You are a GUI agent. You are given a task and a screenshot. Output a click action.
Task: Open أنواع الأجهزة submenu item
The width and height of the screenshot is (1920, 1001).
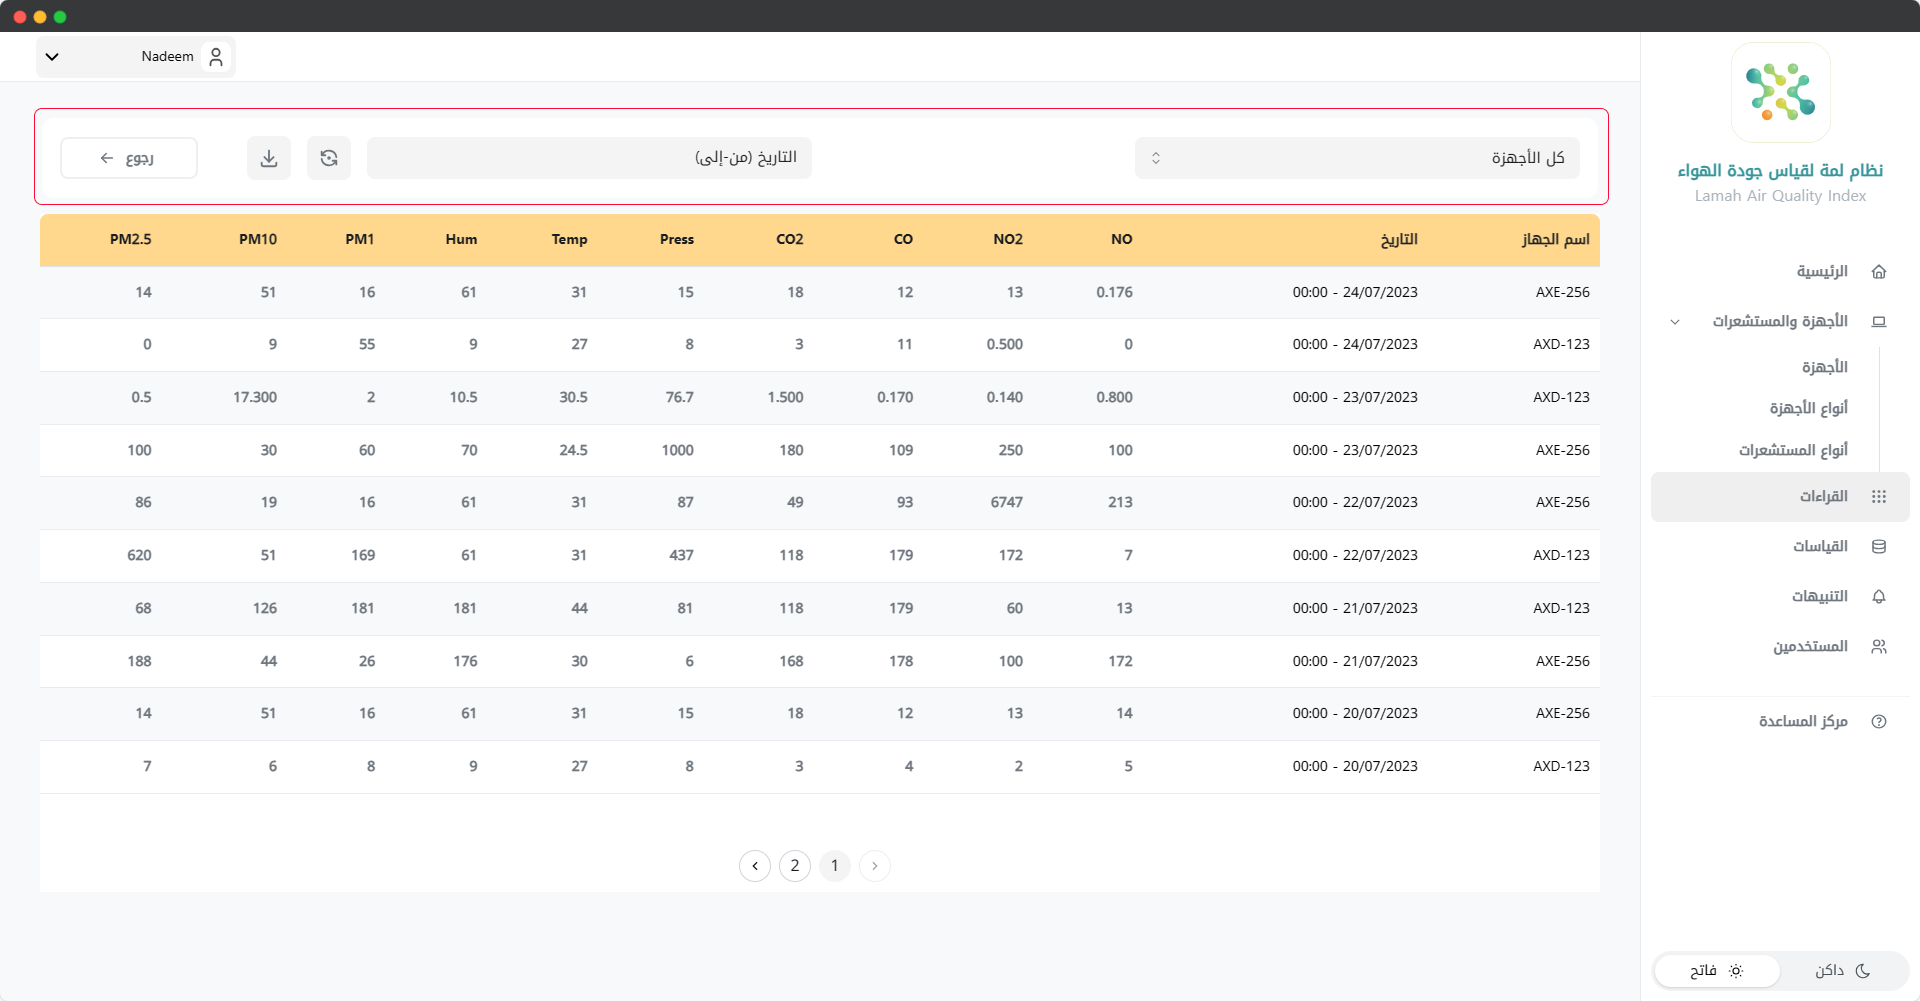pyautogui.click(x=1809, y=408)
